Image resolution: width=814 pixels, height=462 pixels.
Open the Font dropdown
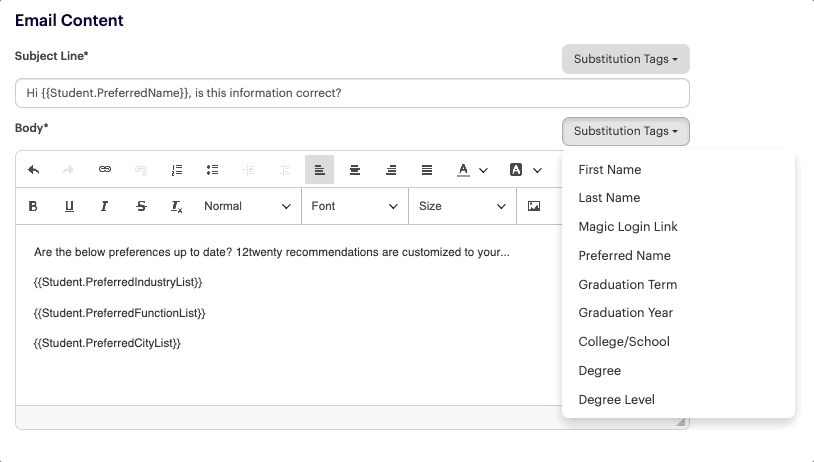point(355,206)
